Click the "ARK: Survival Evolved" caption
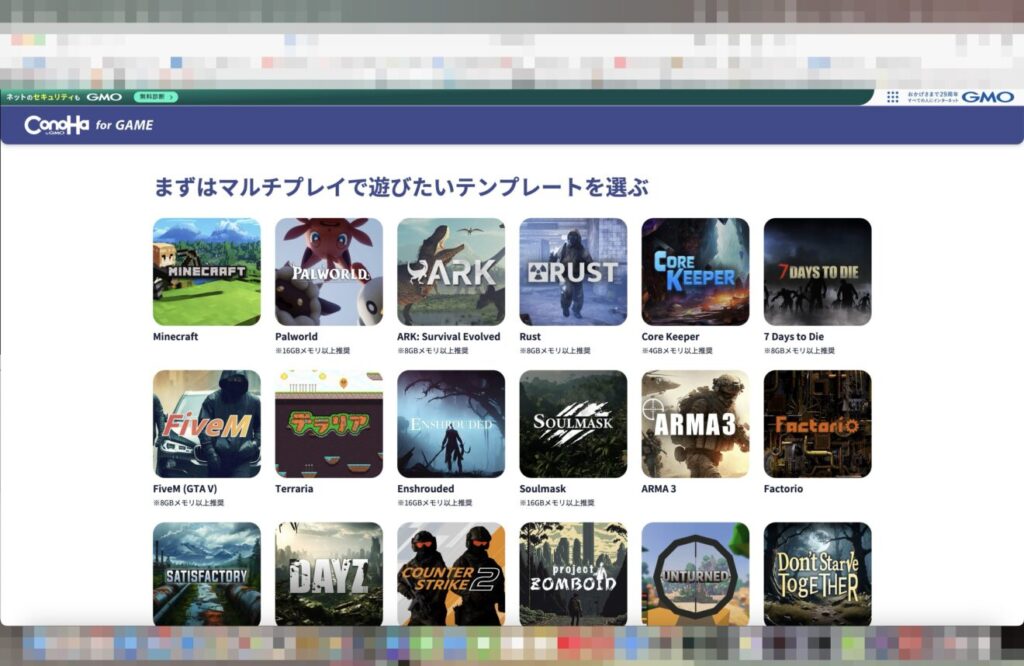 [448, 336]
